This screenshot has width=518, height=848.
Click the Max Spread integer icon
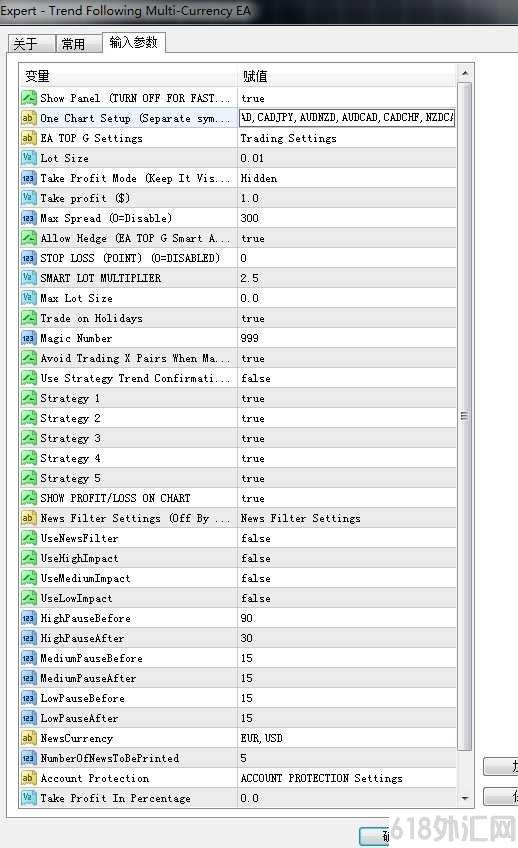[x=28, y=218]
